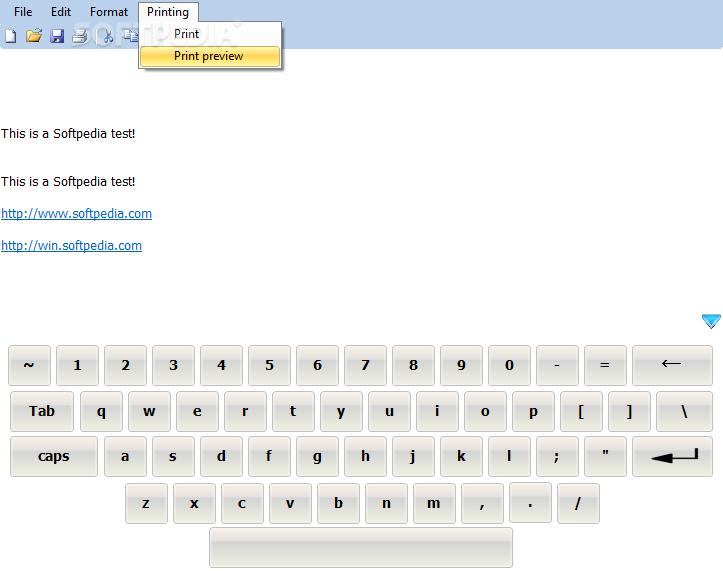The width and height of the screenshot is (723, 571).
Task: Tap the b key
Action: pos(338,504)
